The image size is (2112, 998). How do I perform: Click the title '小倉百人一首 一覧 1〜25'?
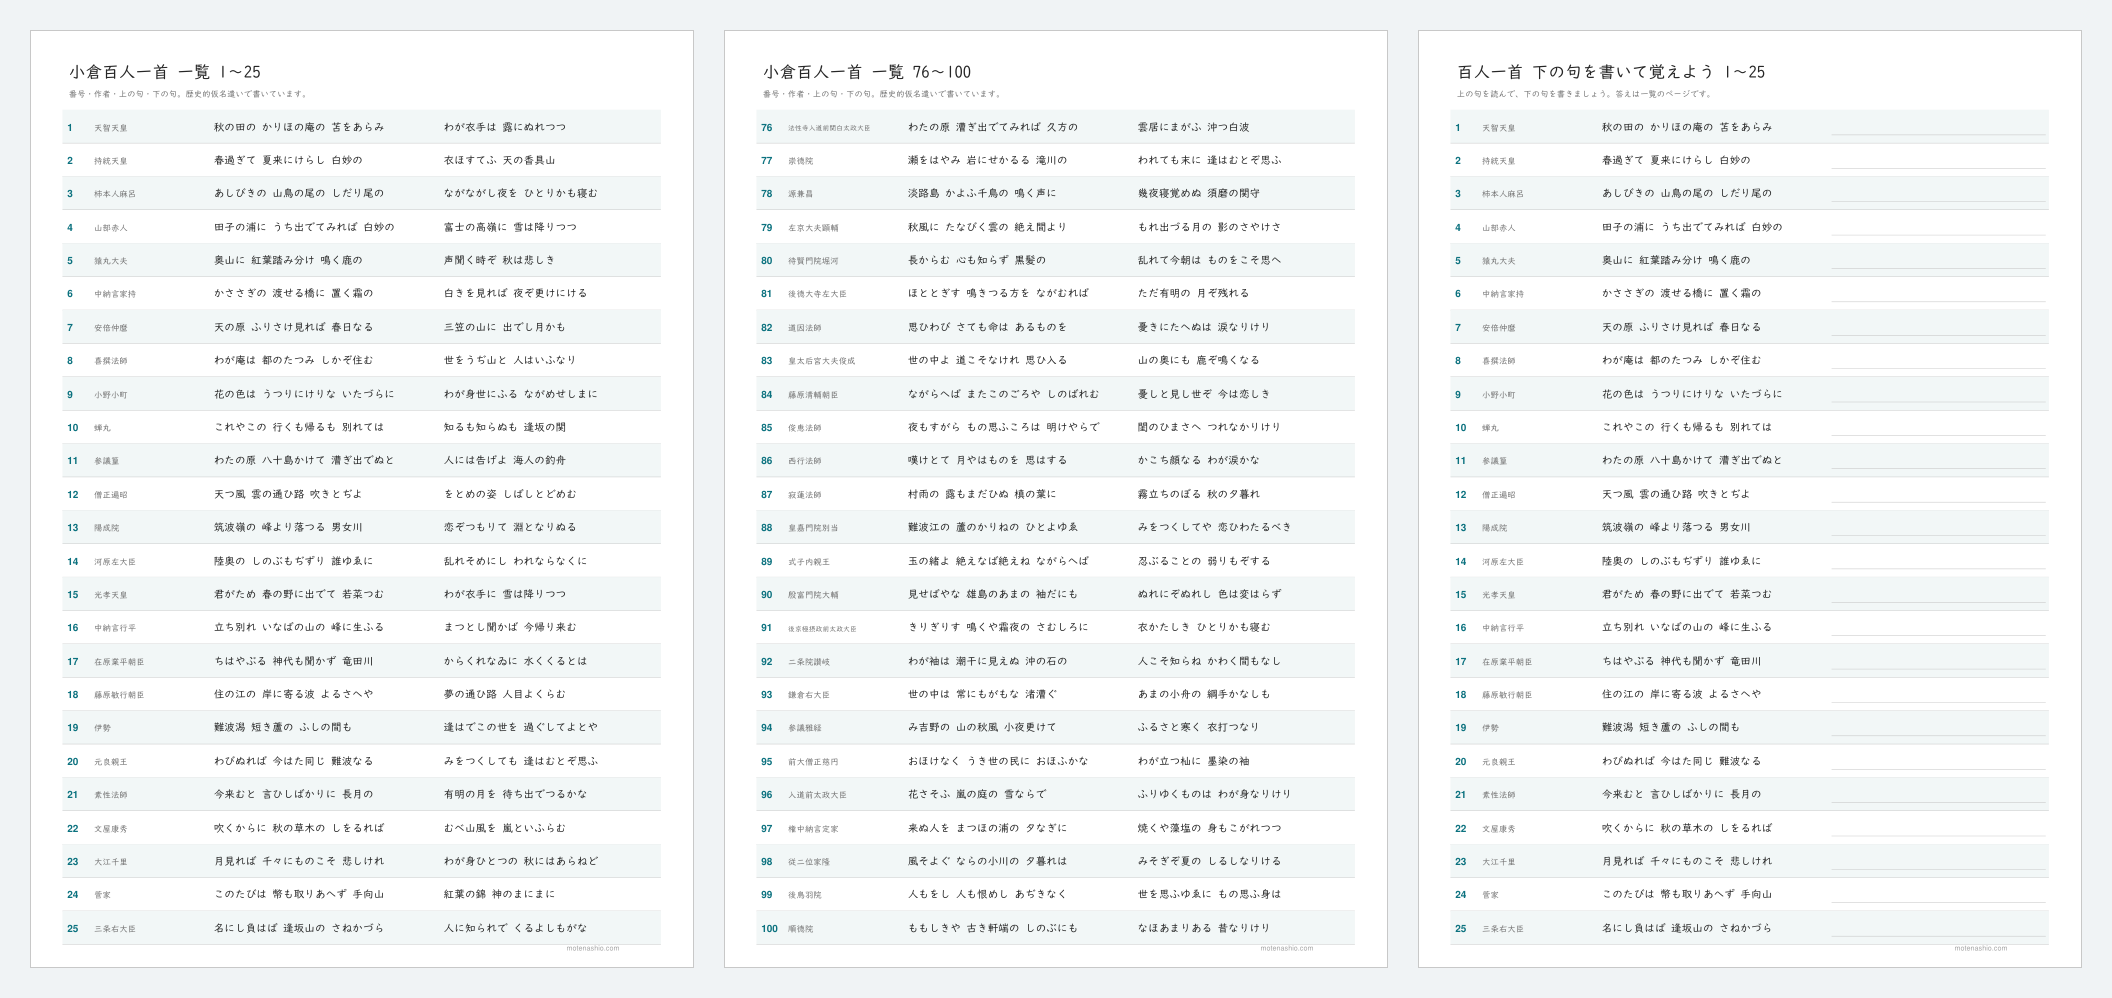(165, 72)
